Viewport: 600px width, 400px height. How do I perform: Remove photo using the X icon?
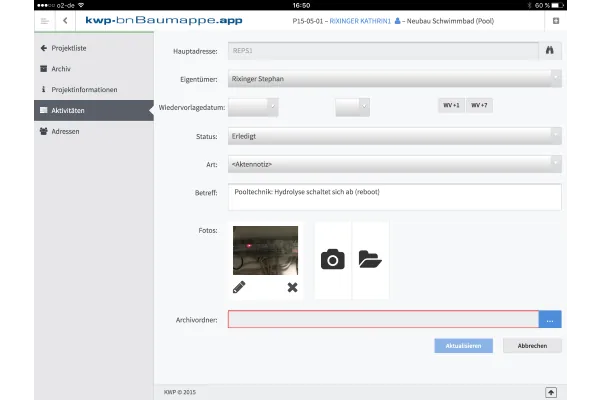(292, 287)
